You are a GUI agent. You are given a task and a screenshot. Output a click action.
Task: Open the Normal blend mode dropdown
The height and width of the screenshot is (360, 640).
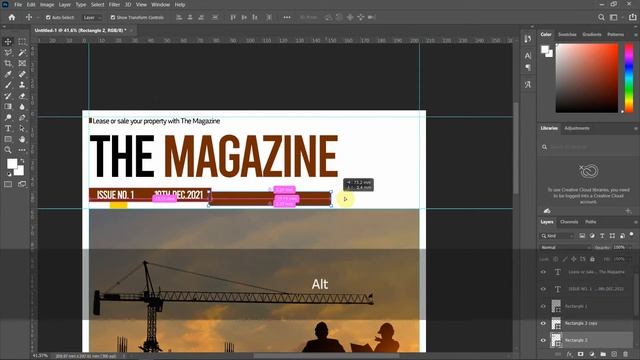(565, 248)
